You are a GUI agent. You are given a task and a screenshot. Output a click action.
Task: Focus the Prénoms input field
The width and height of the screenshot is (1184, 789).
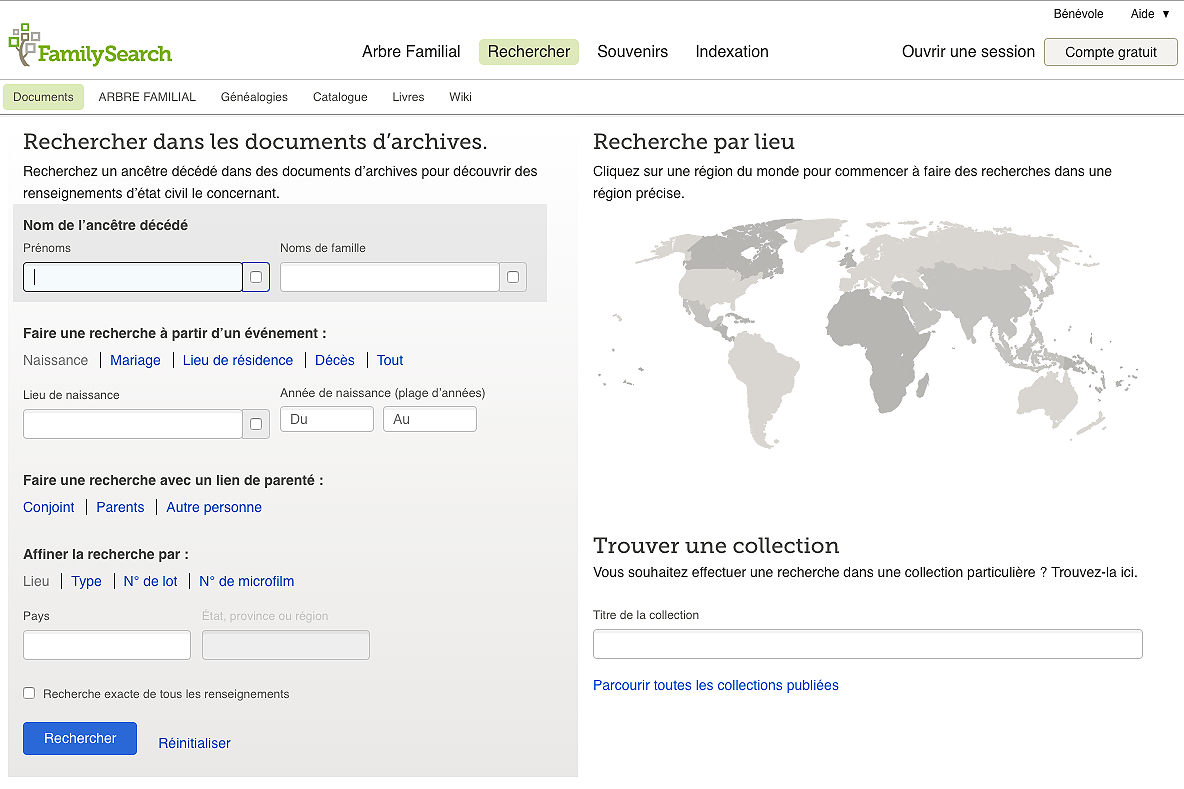pos(133,277)
